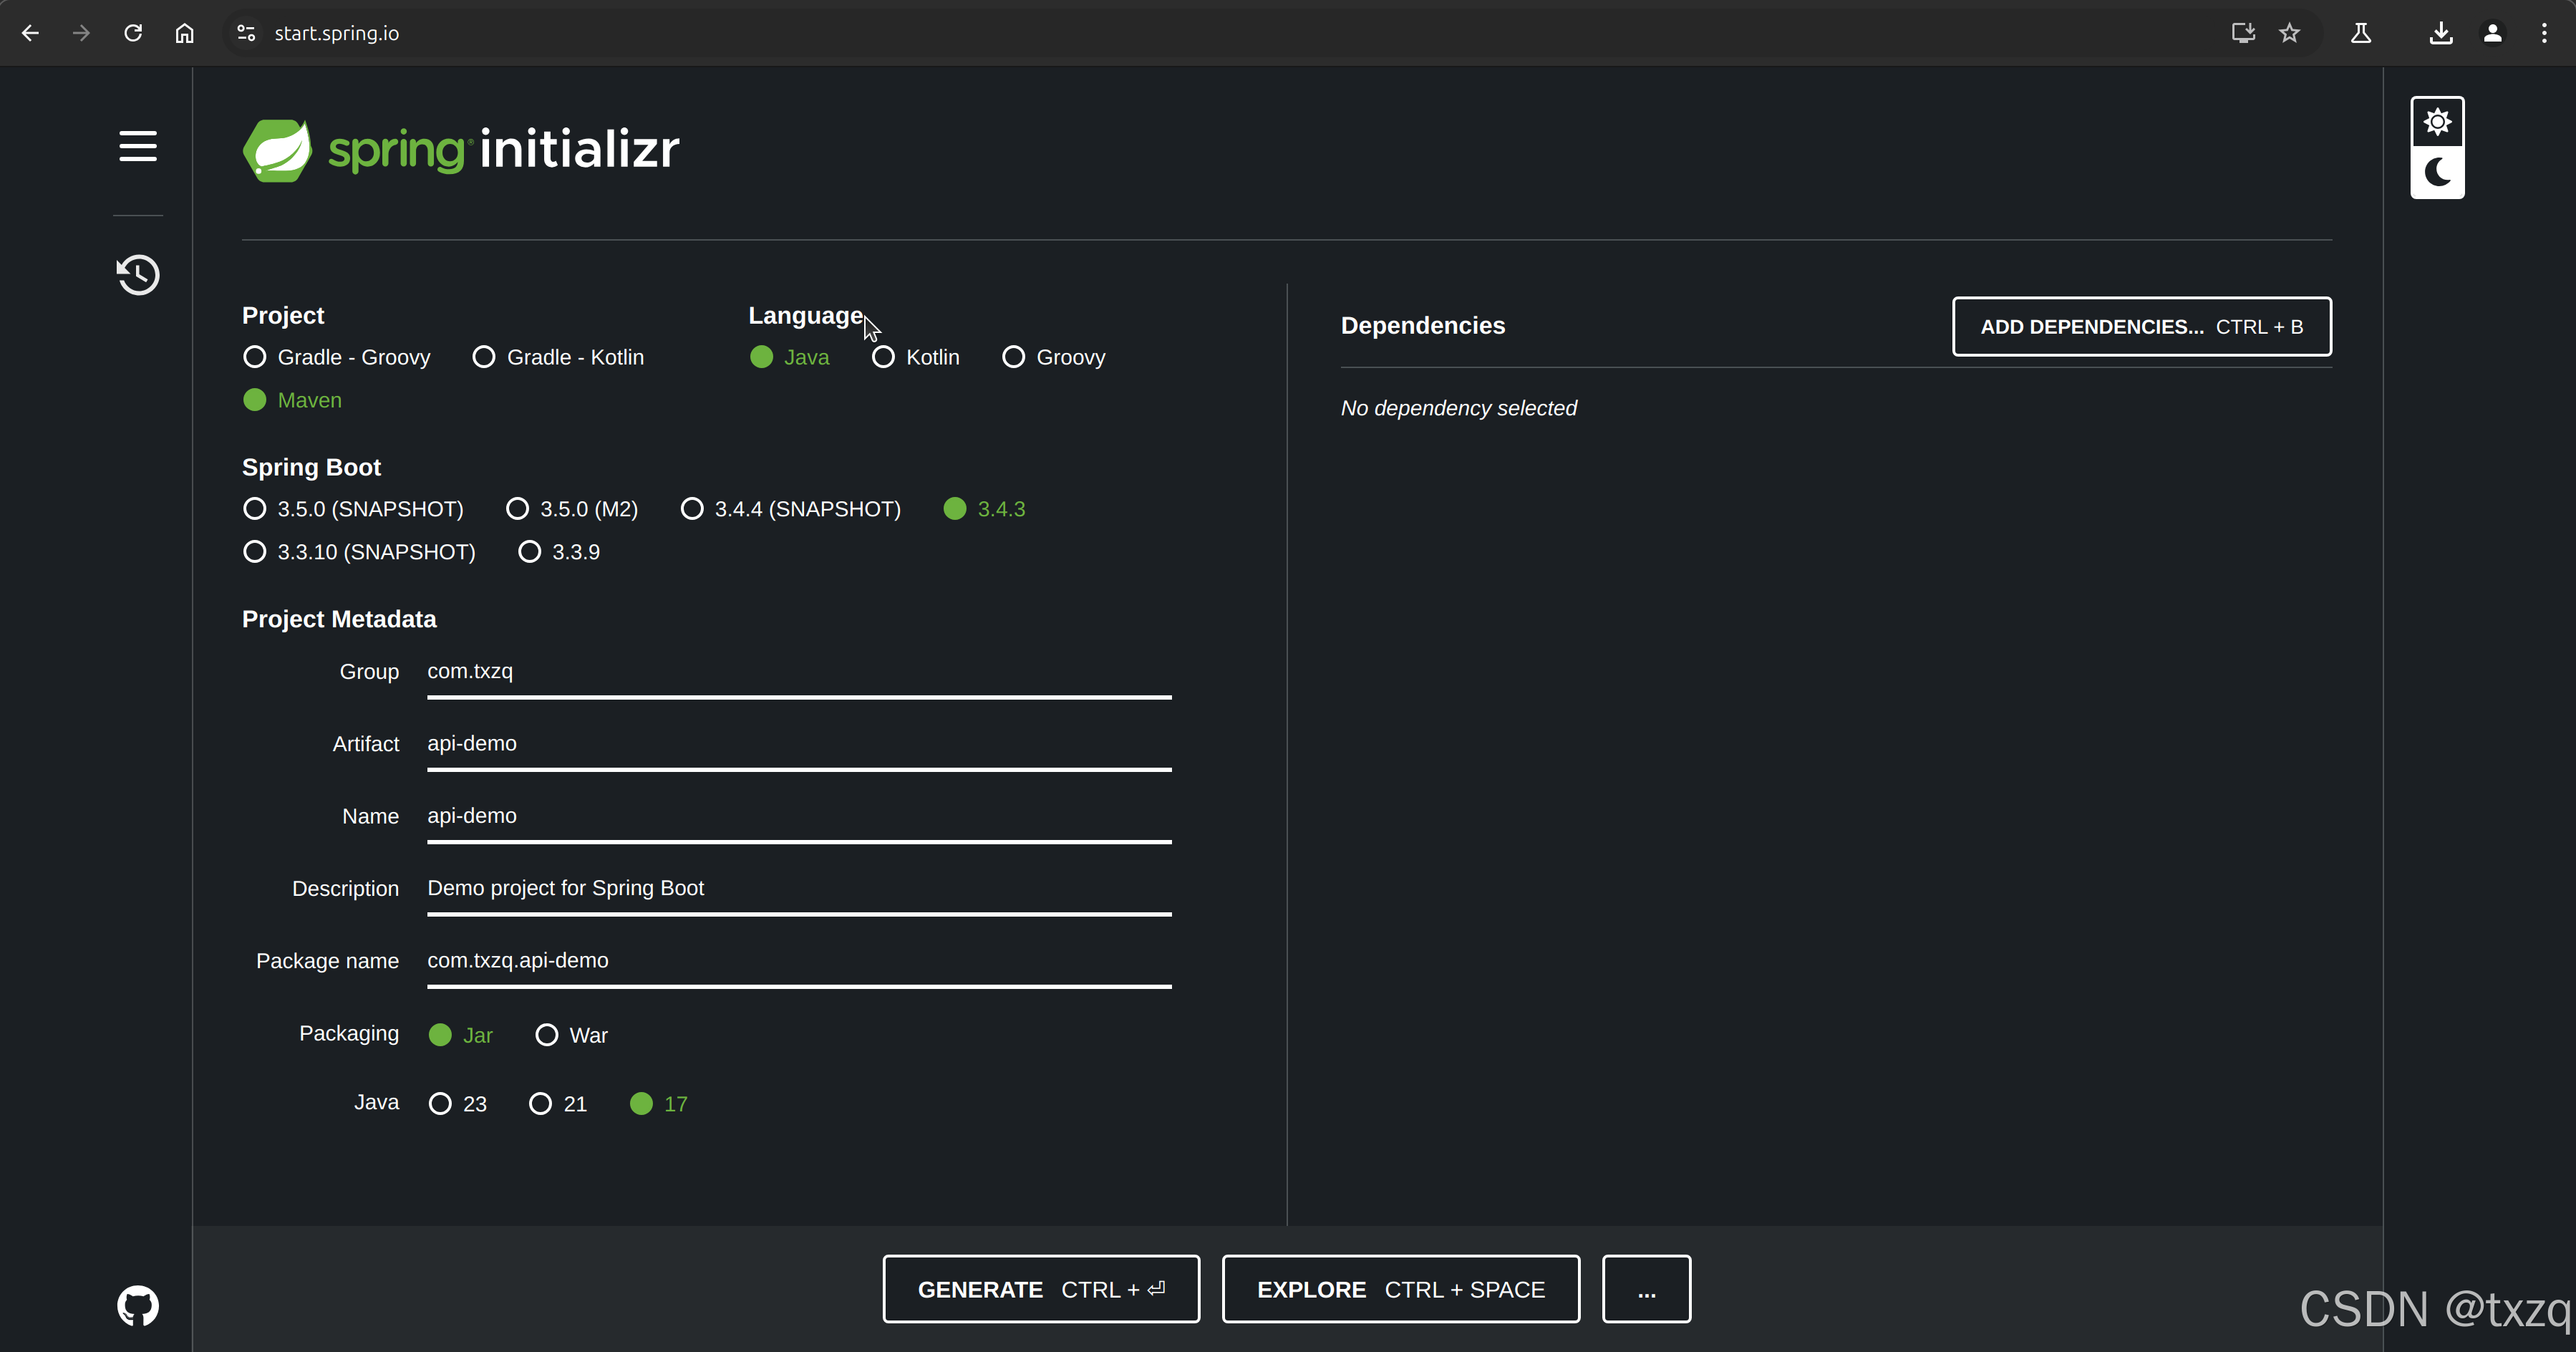Viewport: 2576px width, 1352px height.
Task: Click the Artifact input field
Action: point(798,744)
